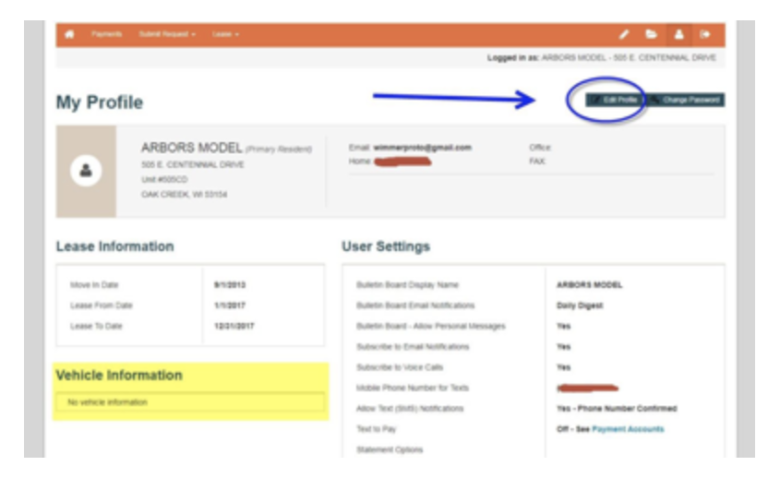Open the folder documents icon in navbar

pyautogui.click(x=652, y=34)
